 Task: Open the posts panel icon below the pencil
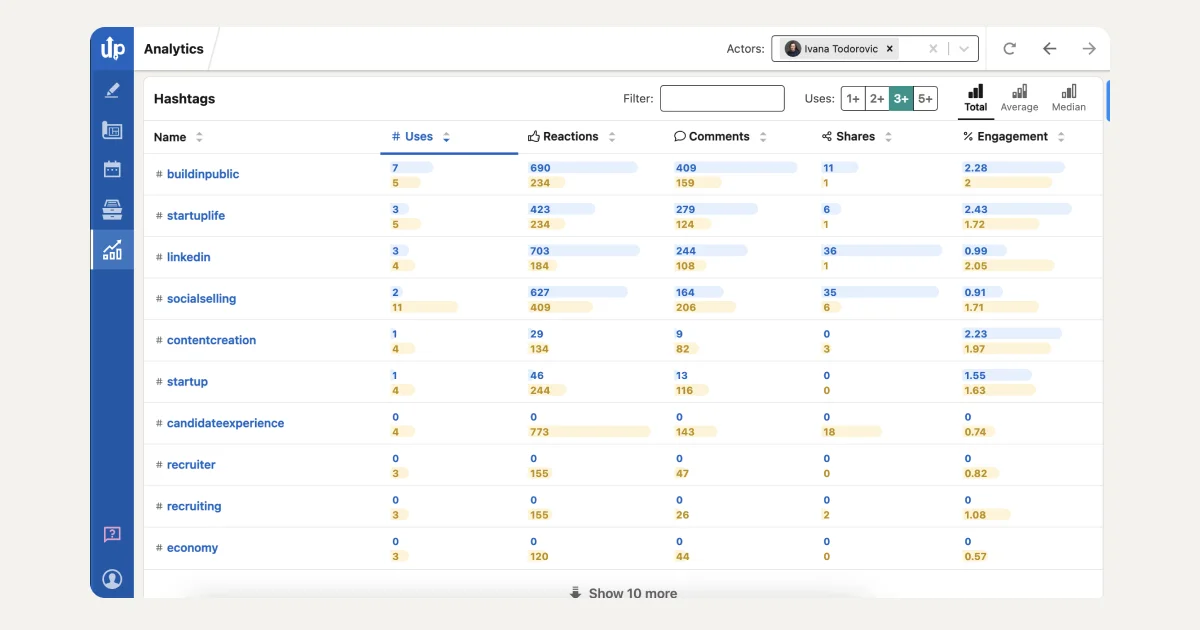(x=111, y=132)
